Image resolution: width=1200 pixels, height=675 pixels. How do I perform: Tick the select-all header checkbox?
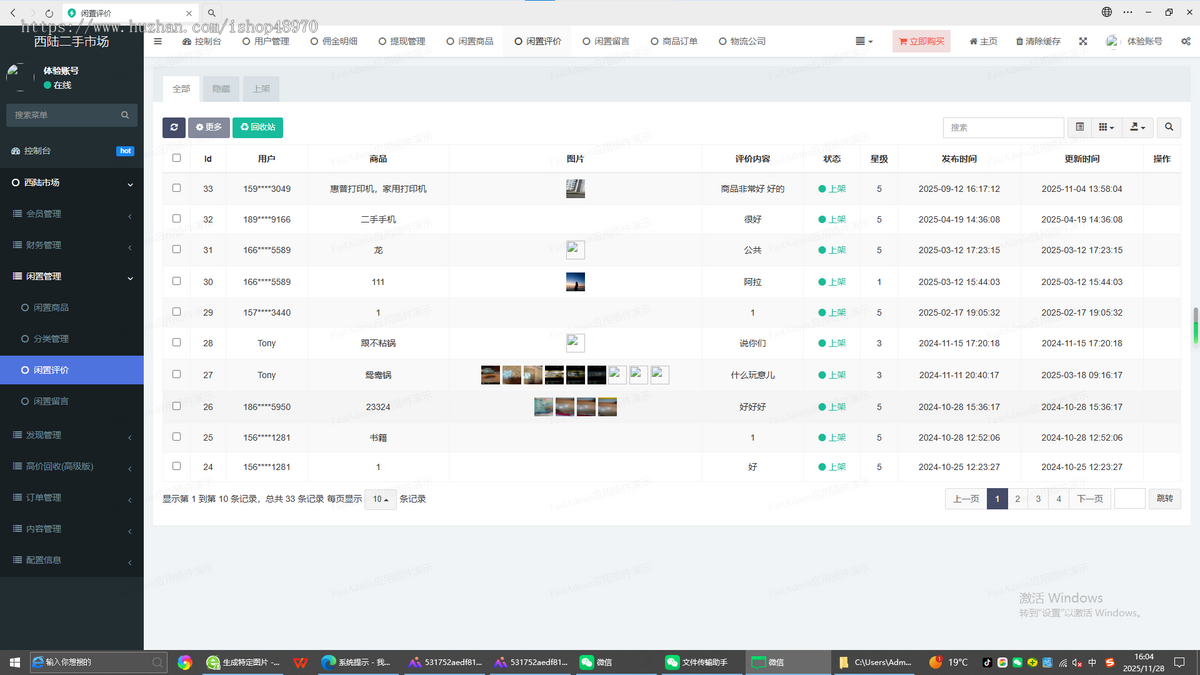click(x=177, y=158)
